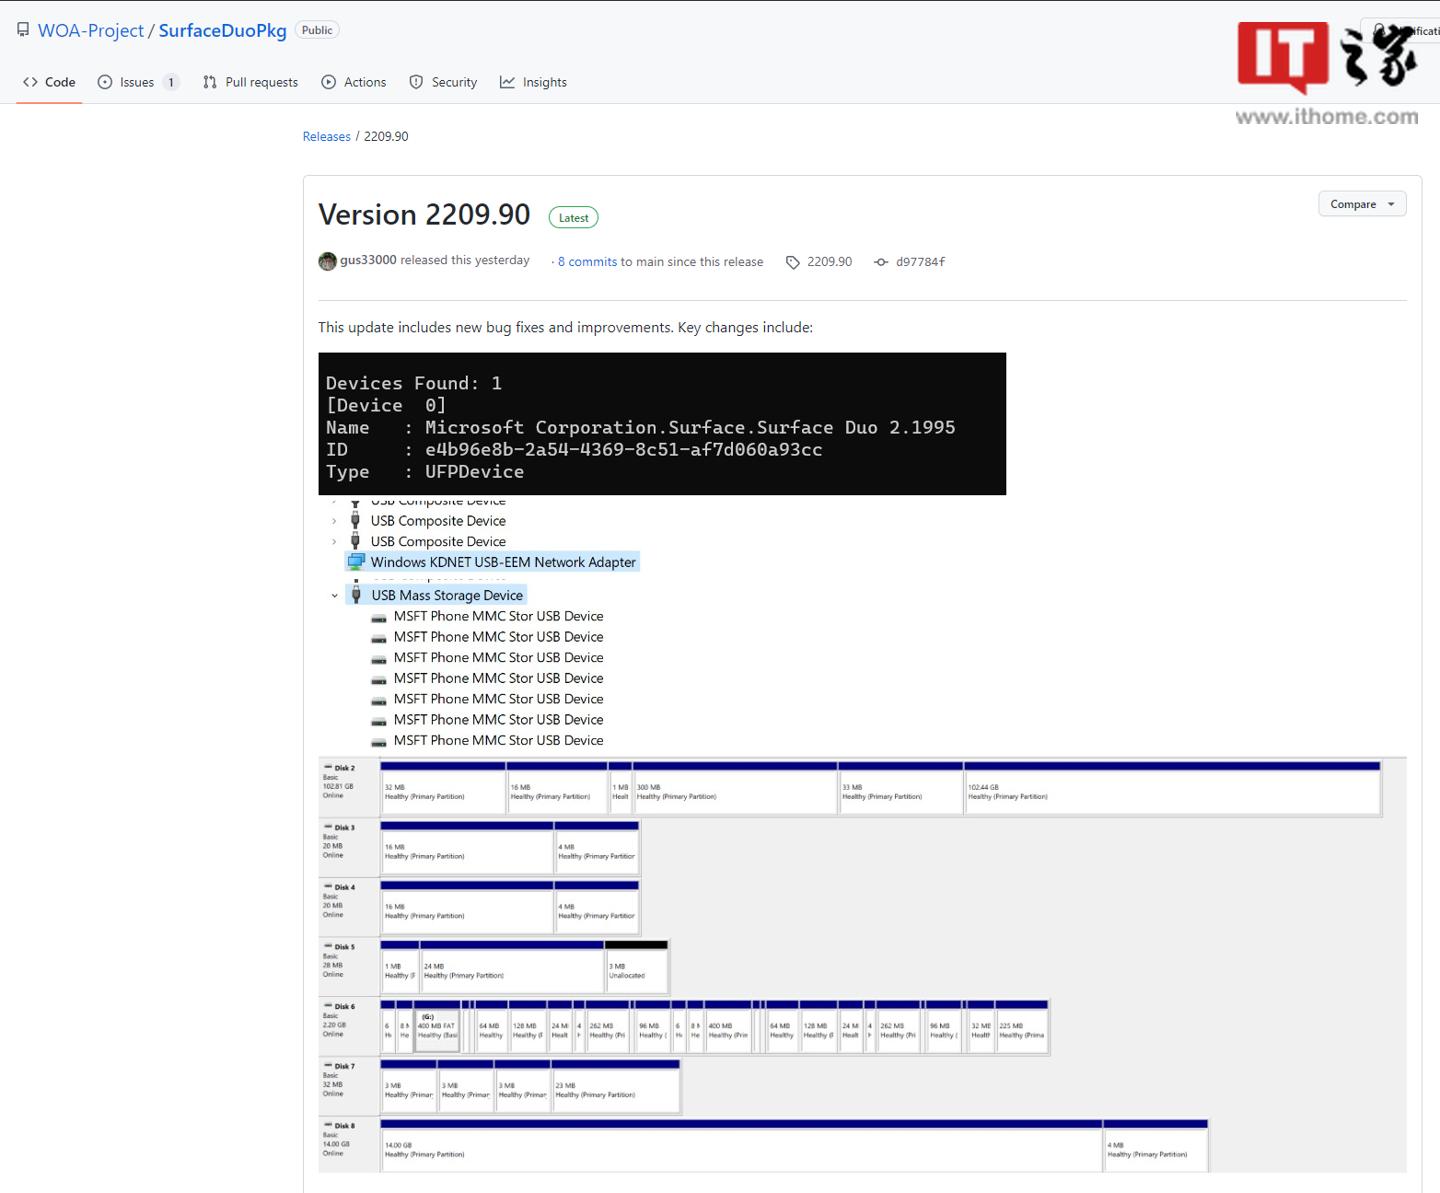Open the Releases link
Image resolution: width=1440 pixels, height=1193 pixels.
(x=326, y=136)
